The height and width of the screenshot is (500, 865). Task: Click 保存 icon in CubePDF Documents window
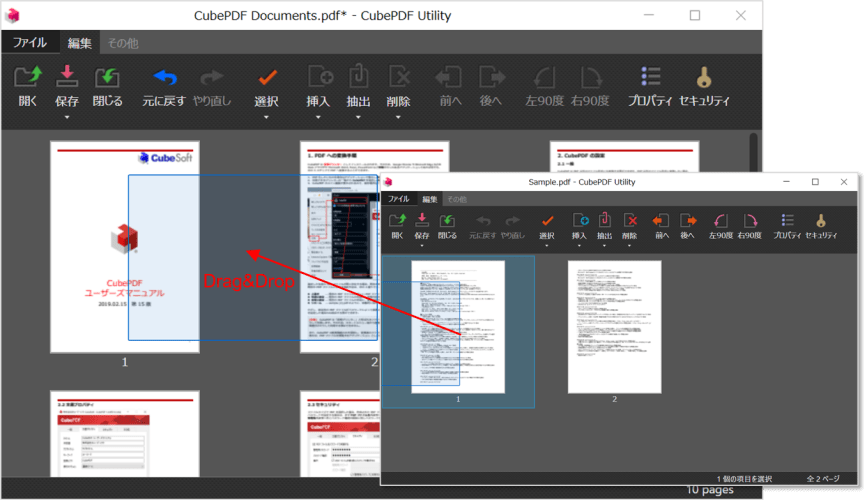pos(67,77)
